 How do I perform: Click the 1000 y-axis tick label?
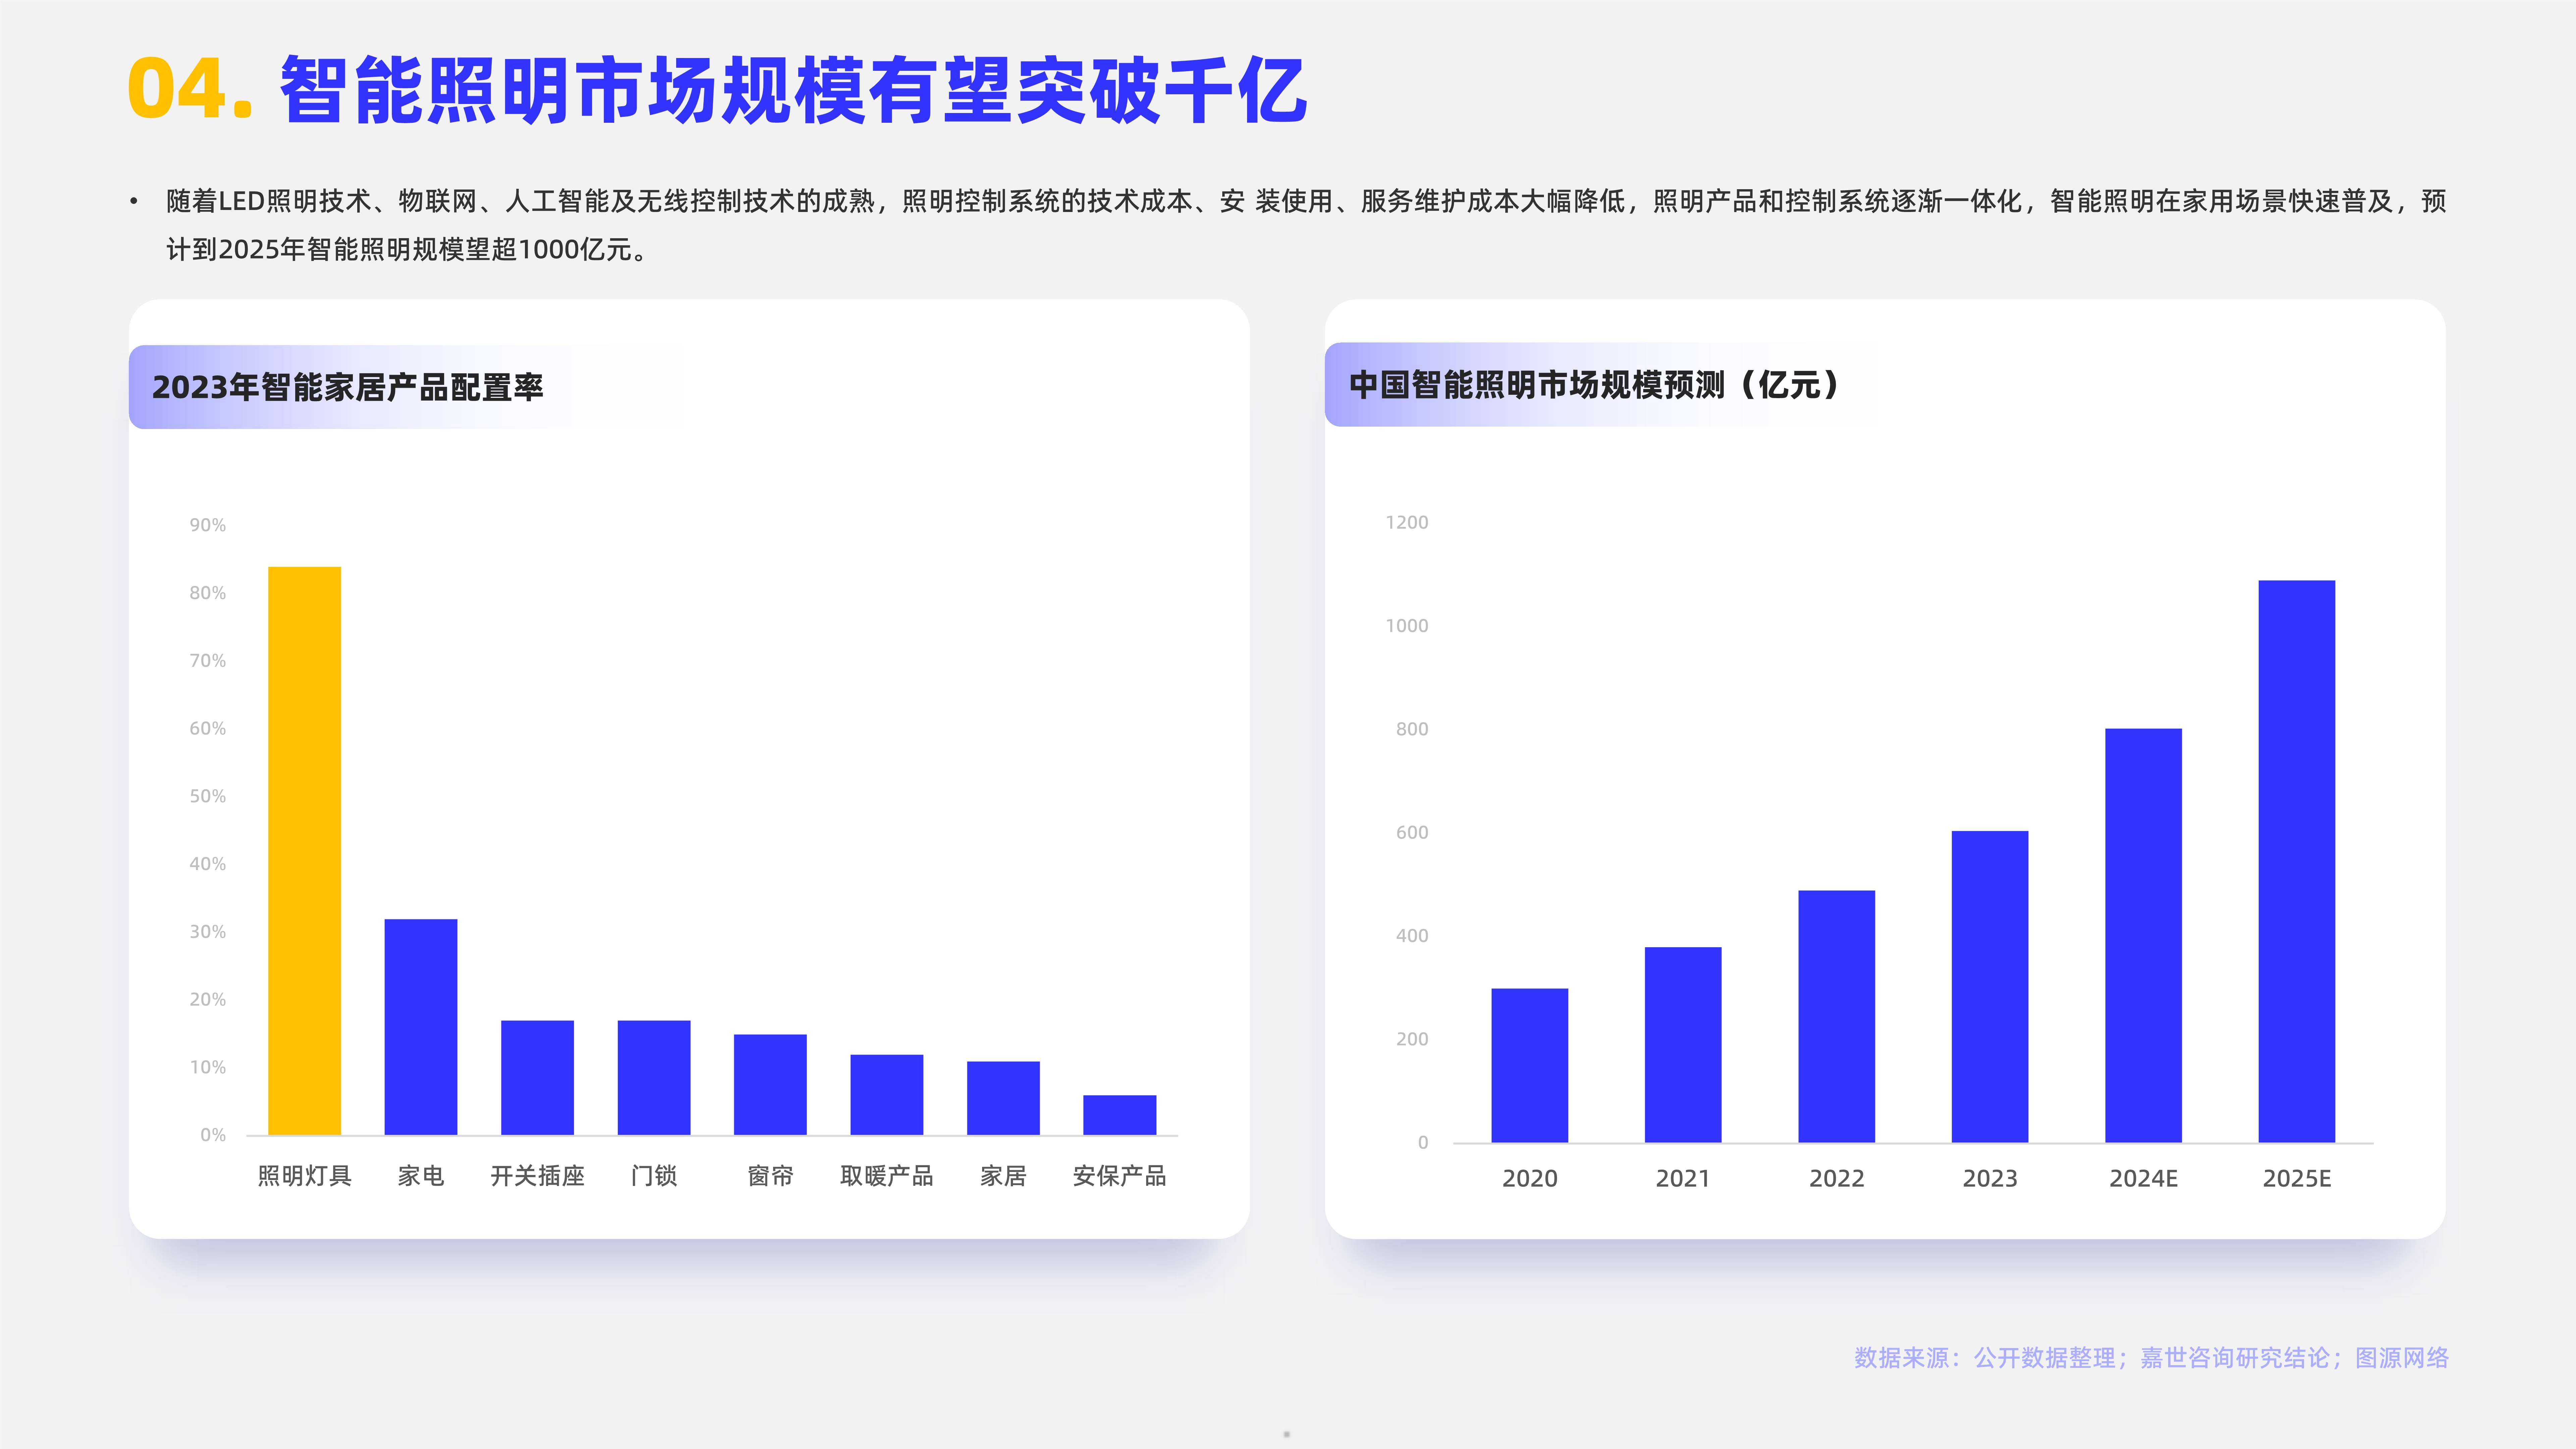click(x=1407, y=626)
